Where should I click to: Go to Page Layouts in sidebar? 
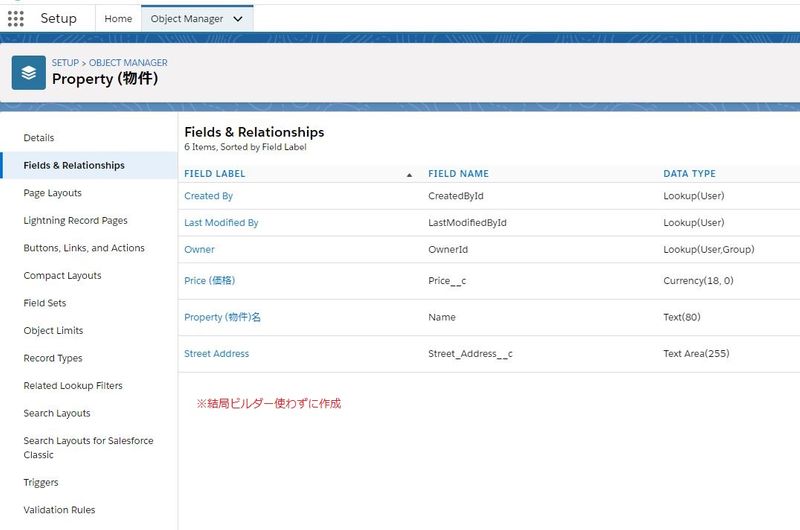[x=53, y=193]
